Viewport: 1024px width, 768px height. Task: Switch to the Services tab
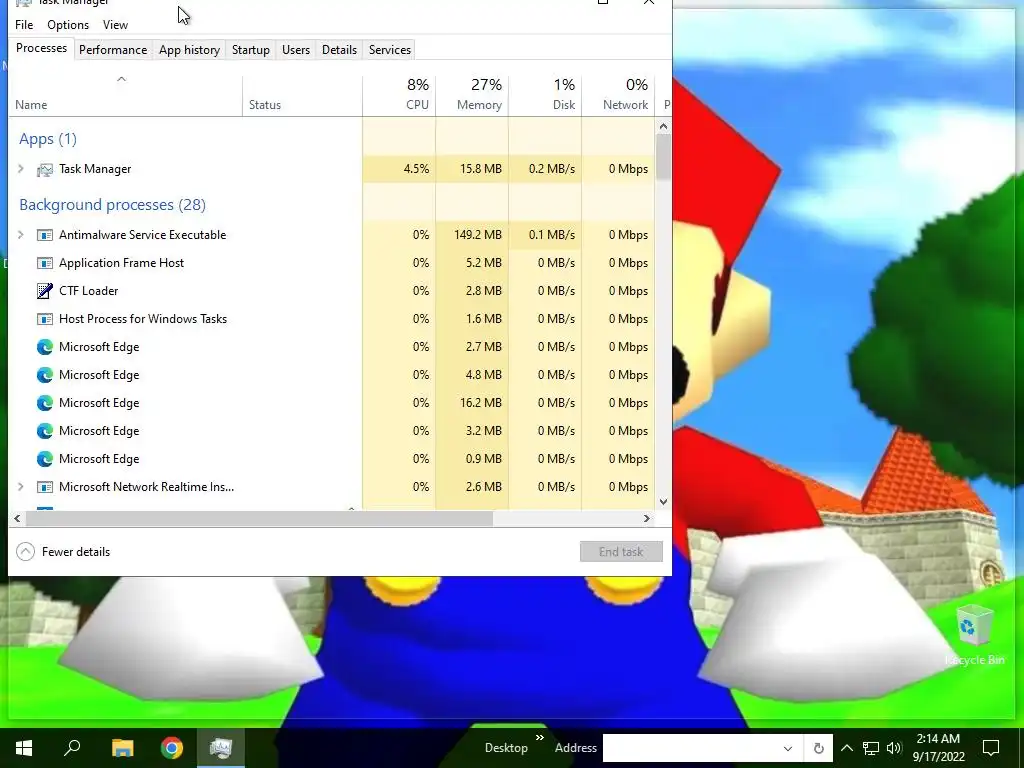pyautogui.click(x=390, y=50)
